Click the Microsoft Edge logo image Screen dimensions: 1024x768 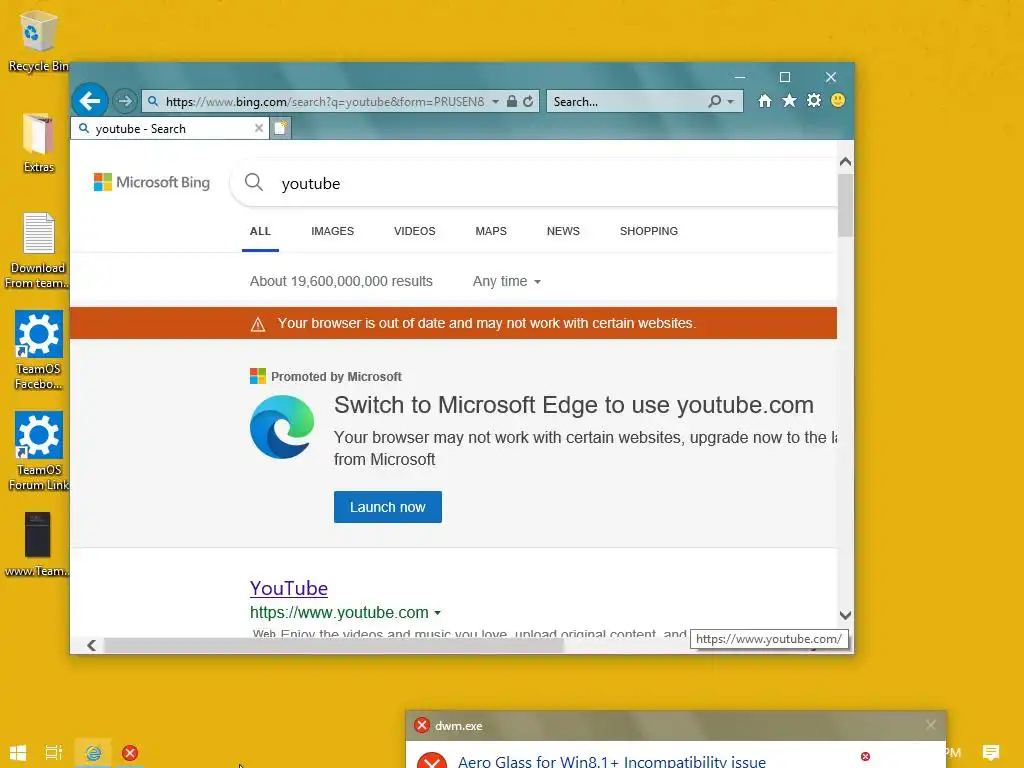click(282, 427)
